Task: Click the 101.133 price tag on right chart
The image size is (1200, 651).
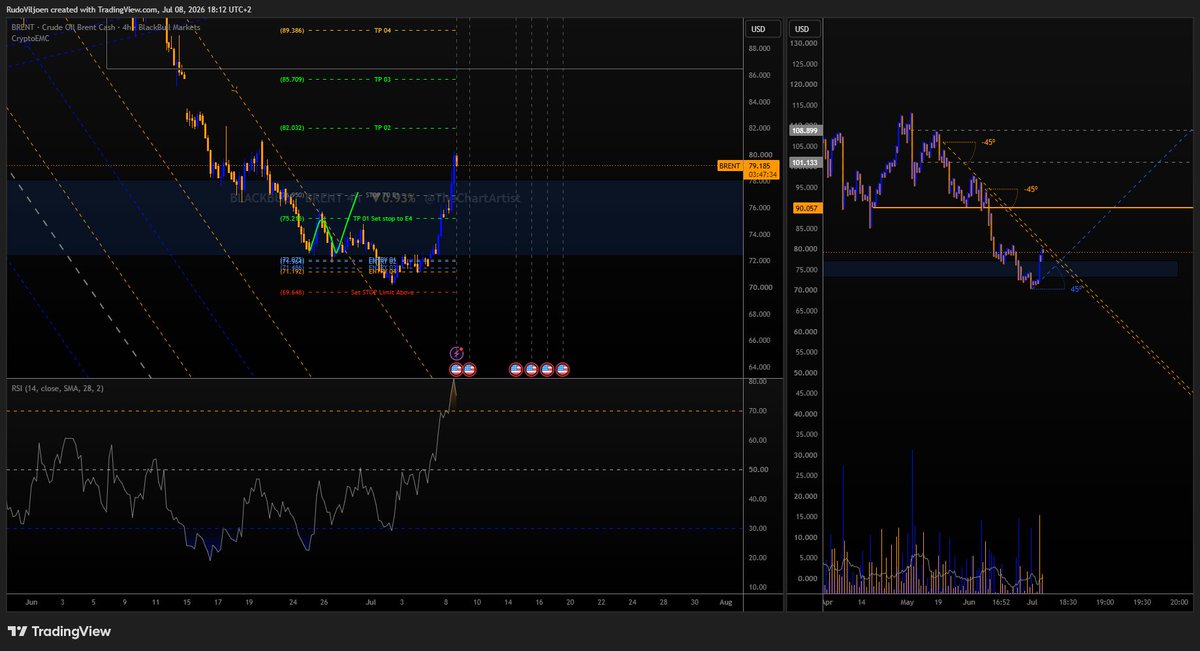Action: (x=806, y=162)
